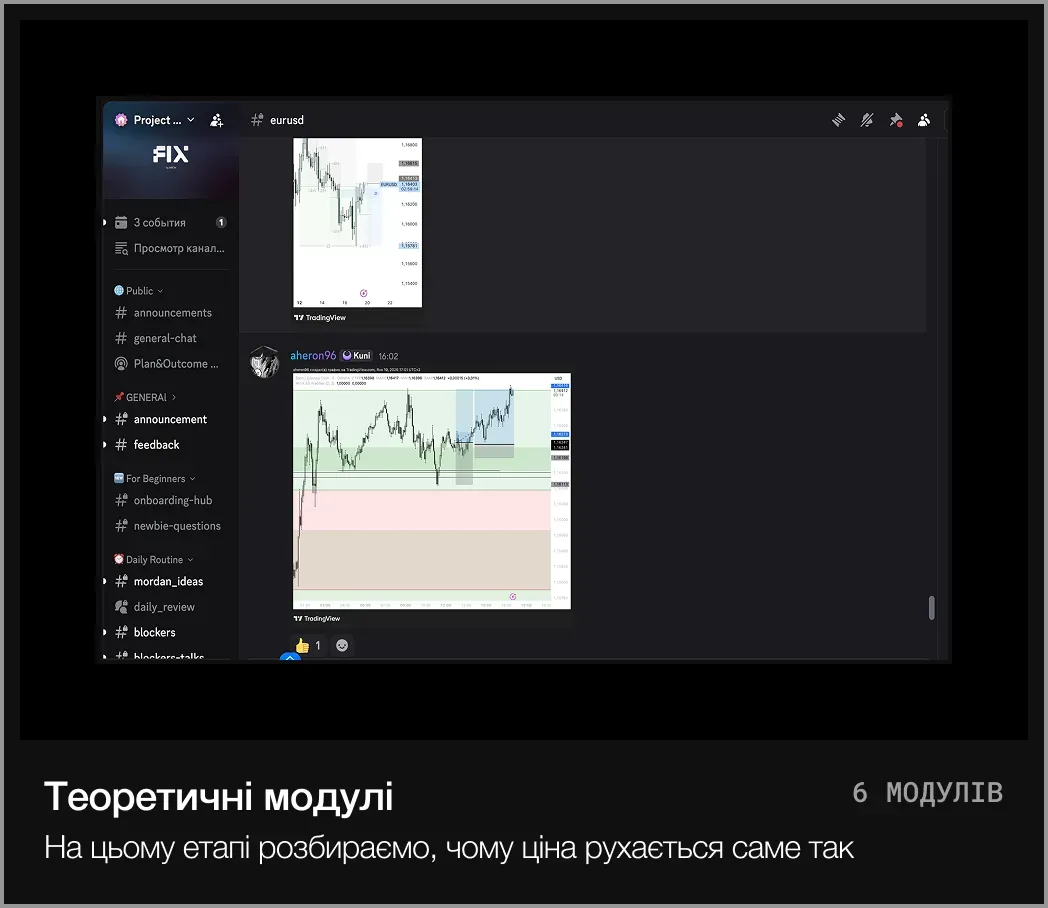Show the member list icon
This screenshot has height=908, width=1048.
coord(924,120)
